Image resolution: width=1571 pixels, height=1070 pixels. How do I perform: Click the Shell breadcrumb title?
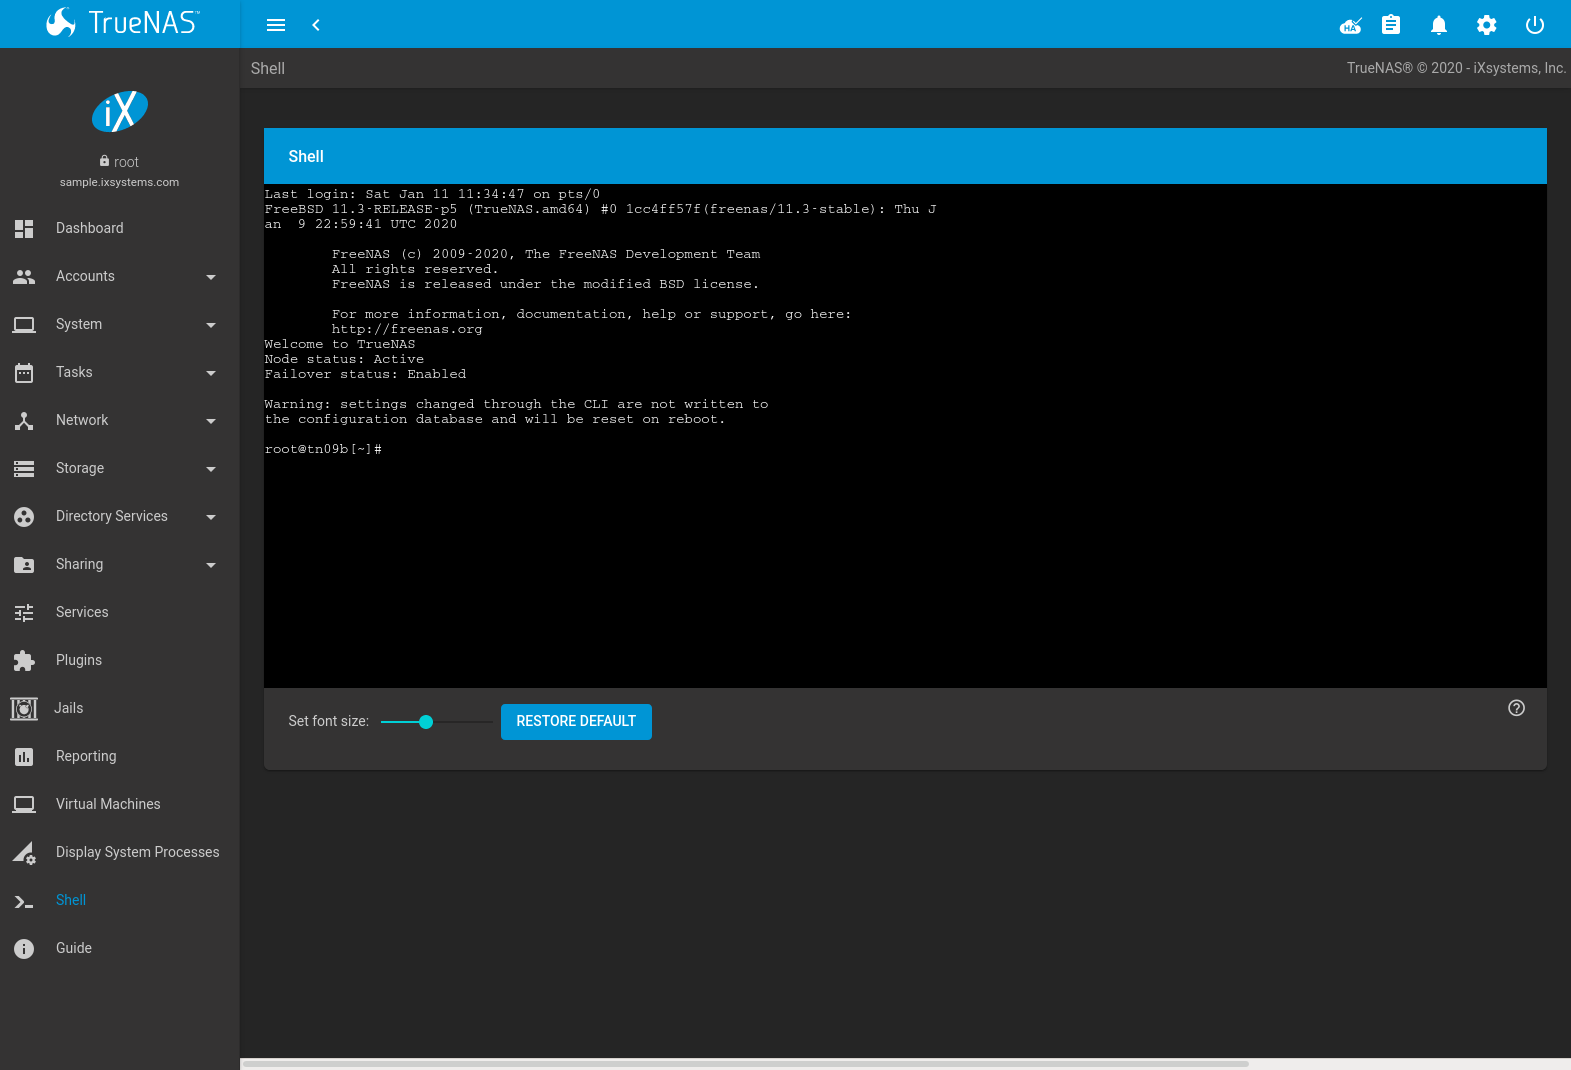[x=268, y=68]
